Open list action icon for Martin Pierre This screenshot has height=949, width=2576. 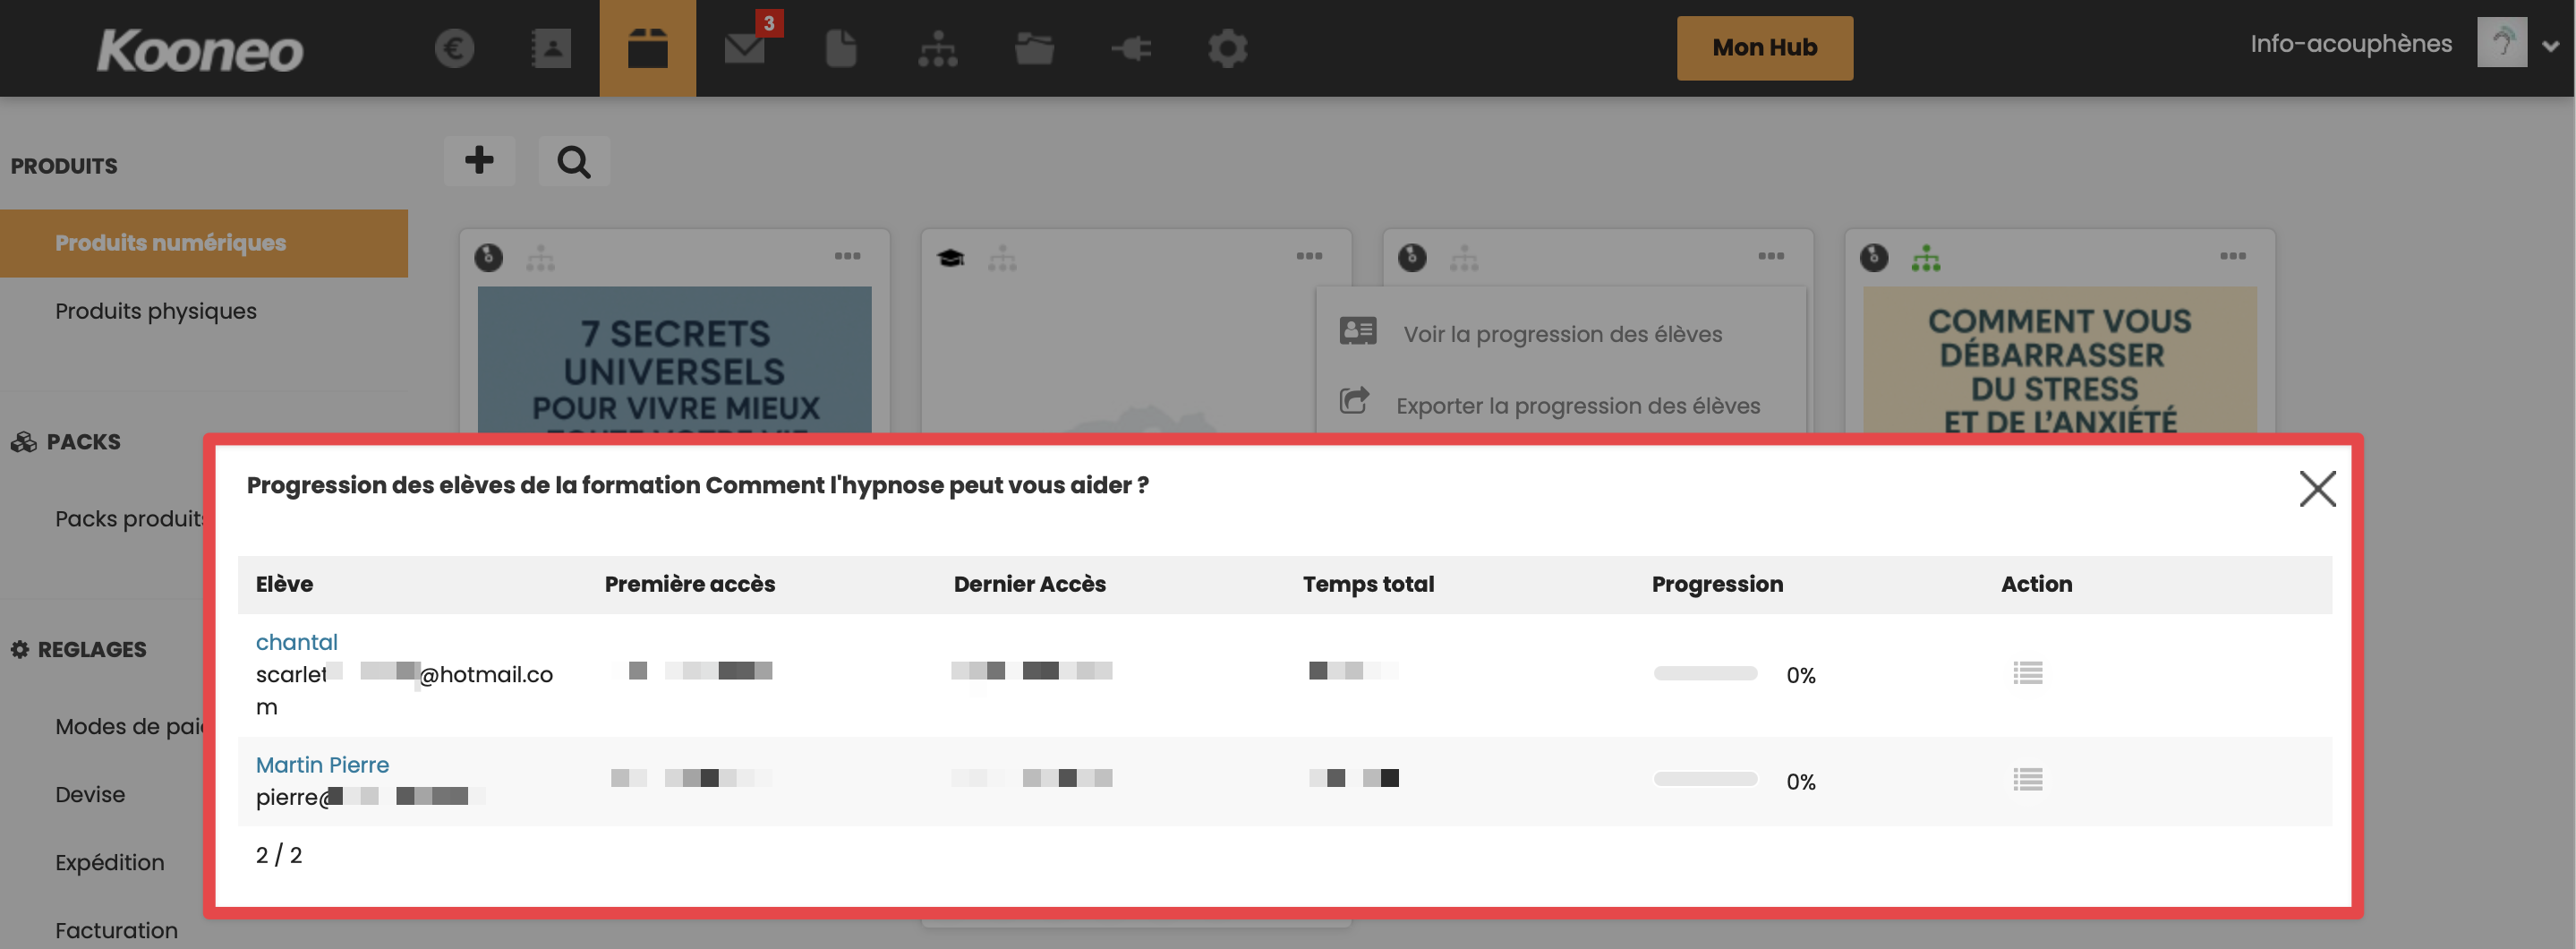click(2027, 779)
